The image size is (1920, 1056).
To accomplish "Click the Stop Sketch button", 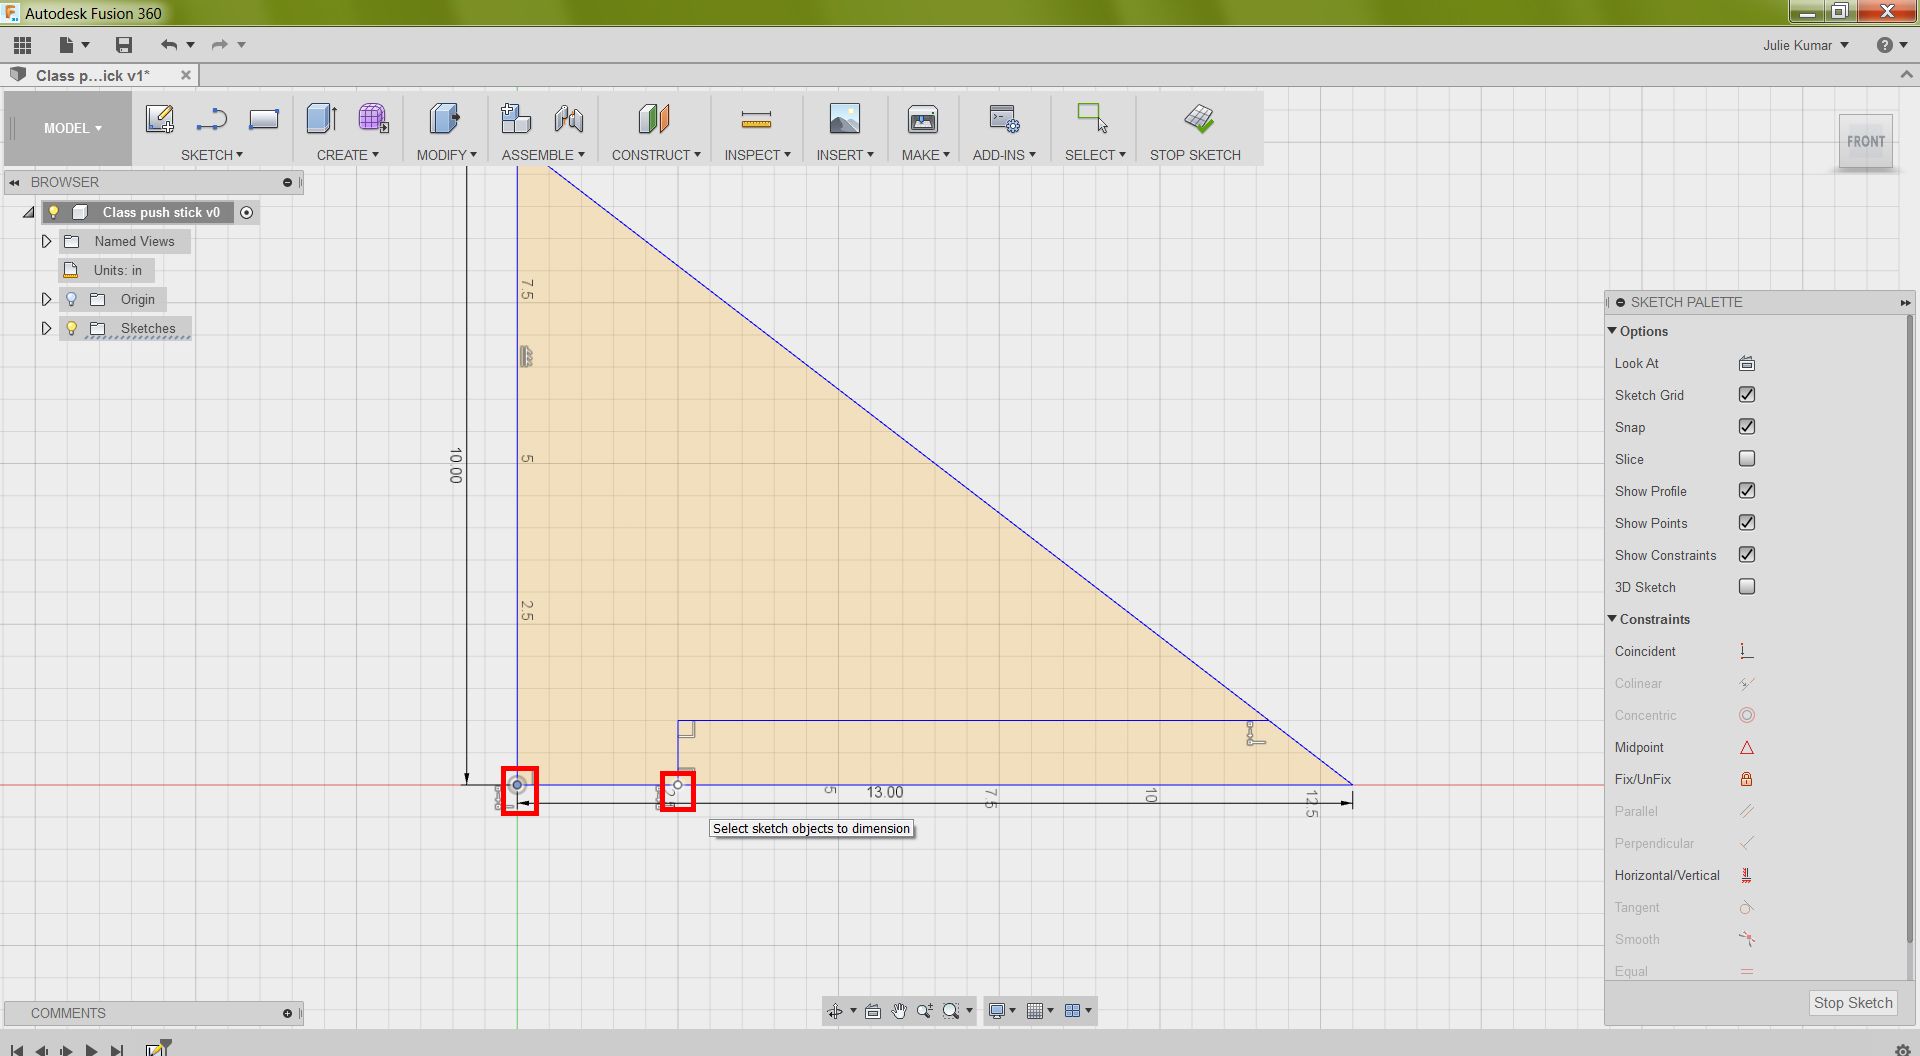I will coord(1851,1003).
